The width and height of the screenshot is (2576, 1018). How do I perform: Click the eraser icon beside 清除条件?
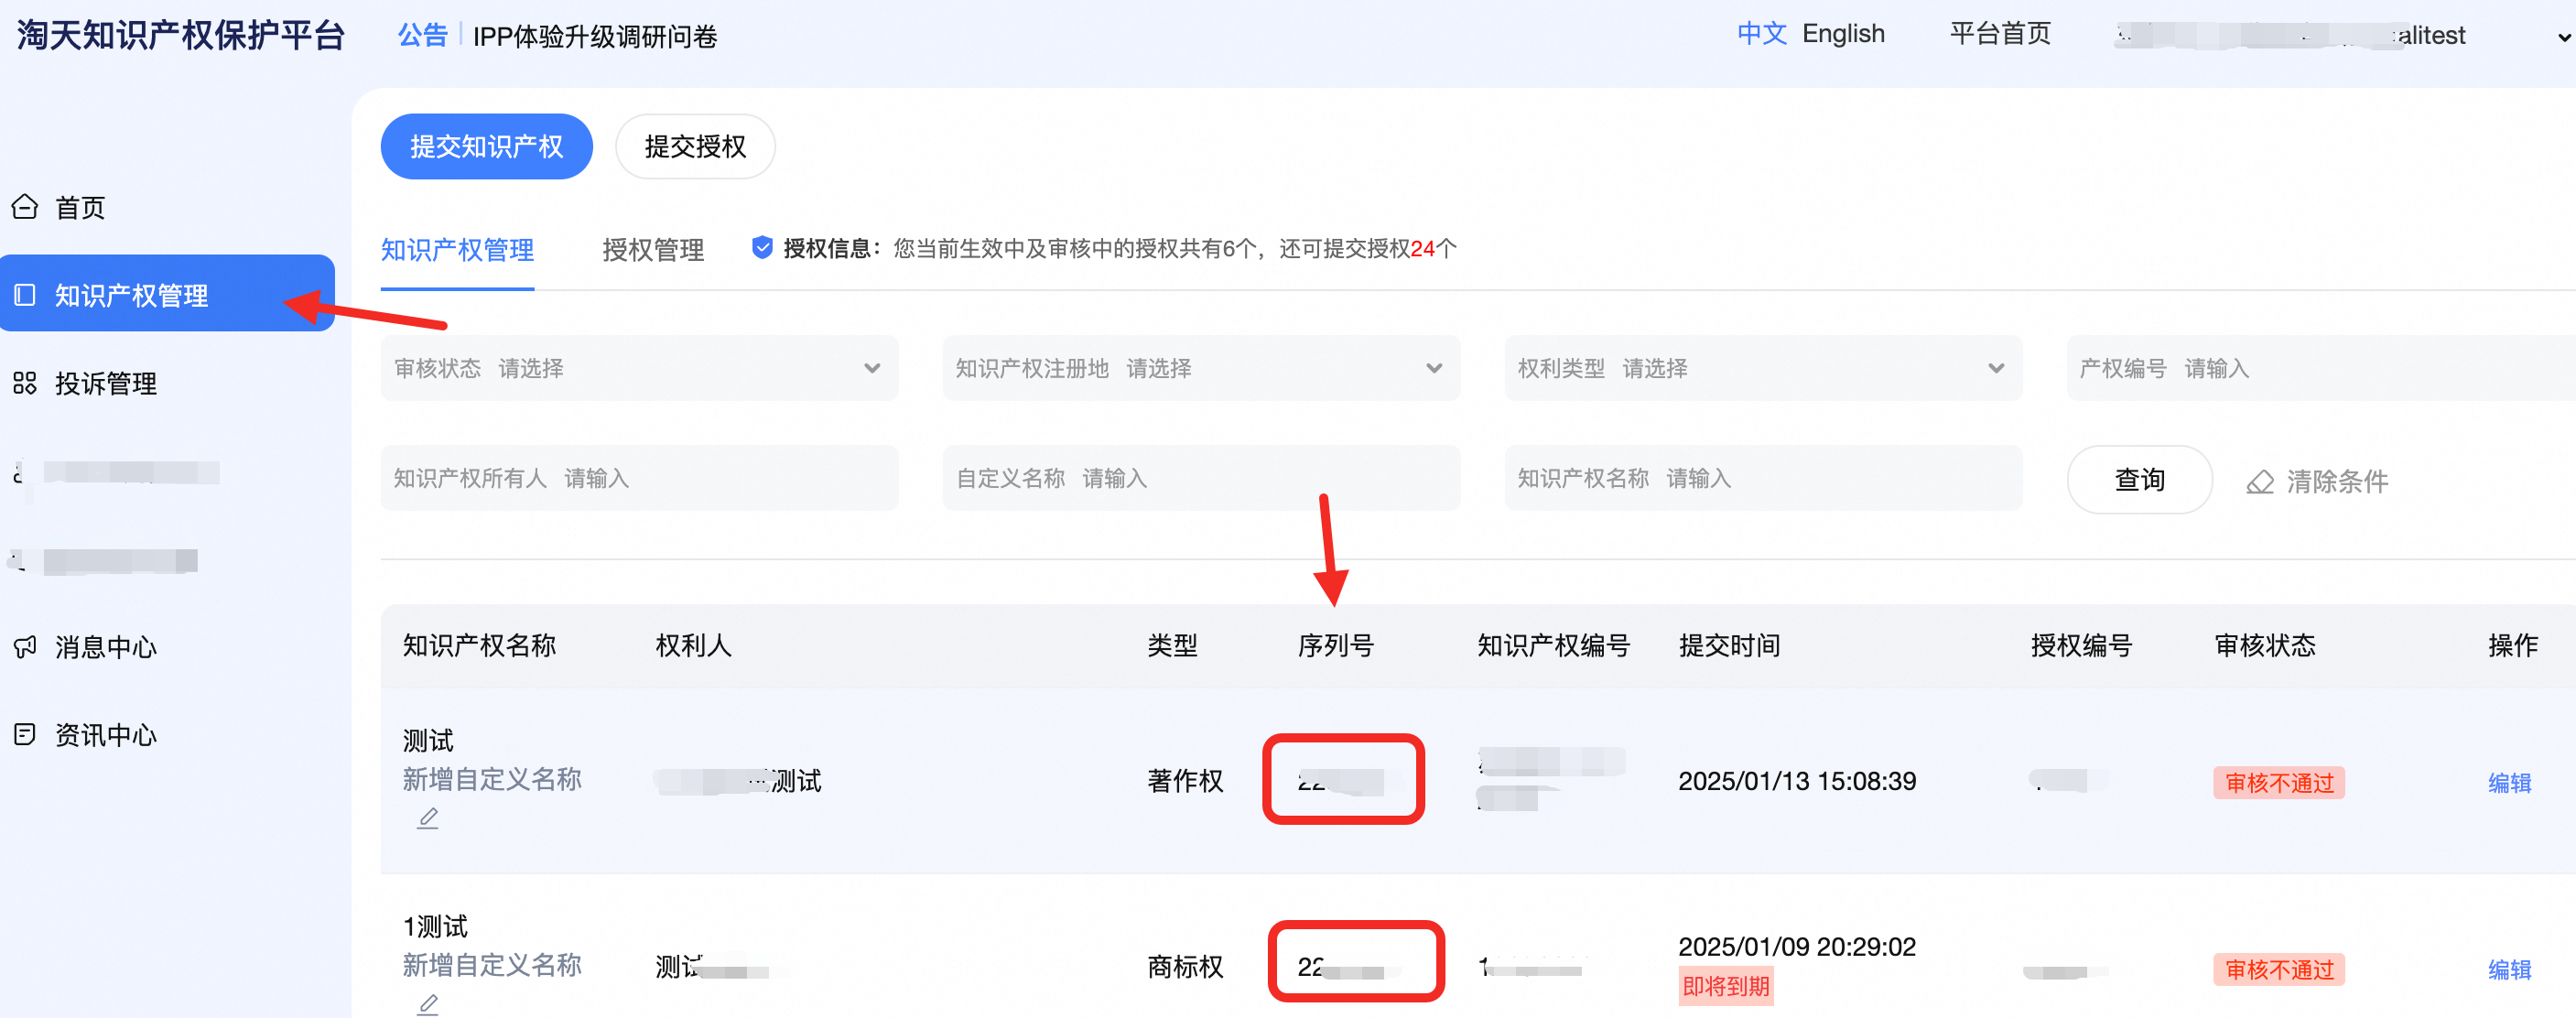point(2260,482)
